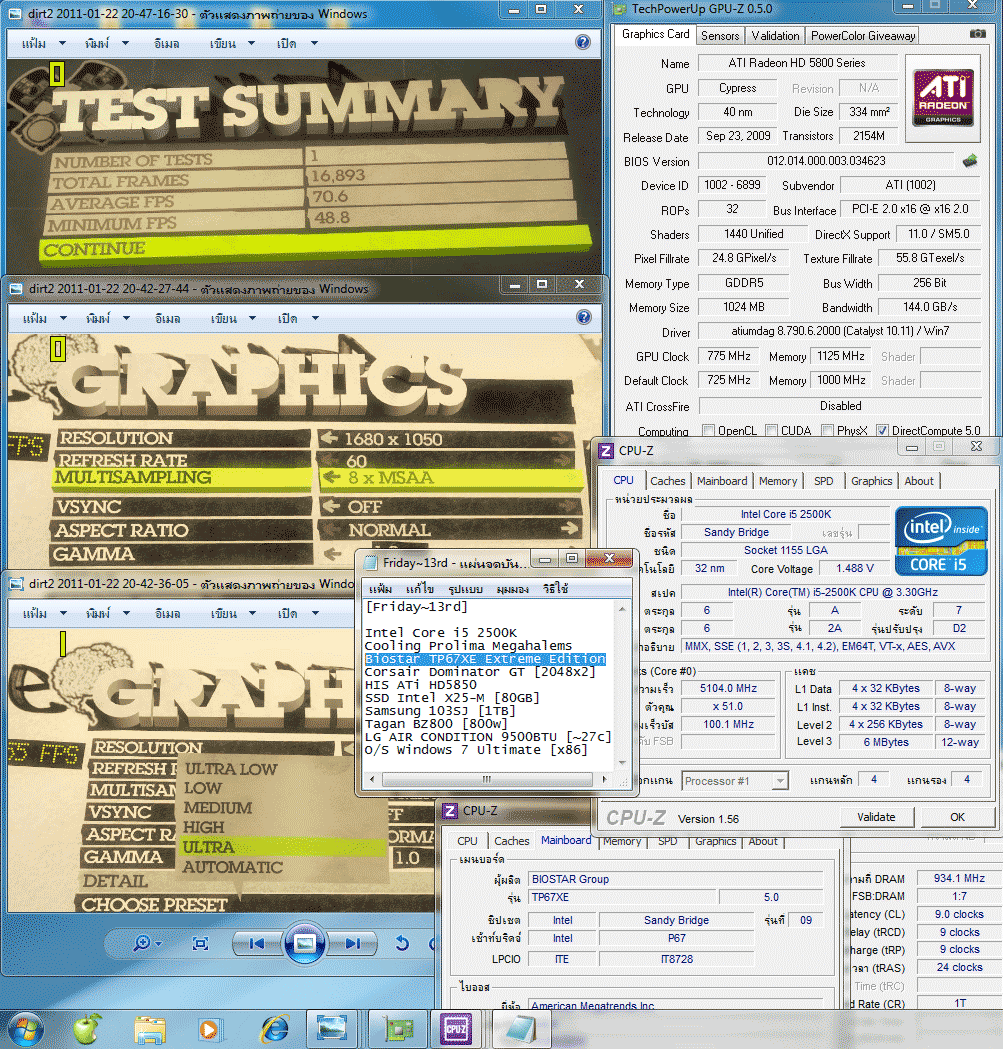Viewport: 1003px width, 1049px height.
Task: Go to next picture in photo viewer
Action: (353, 943)
